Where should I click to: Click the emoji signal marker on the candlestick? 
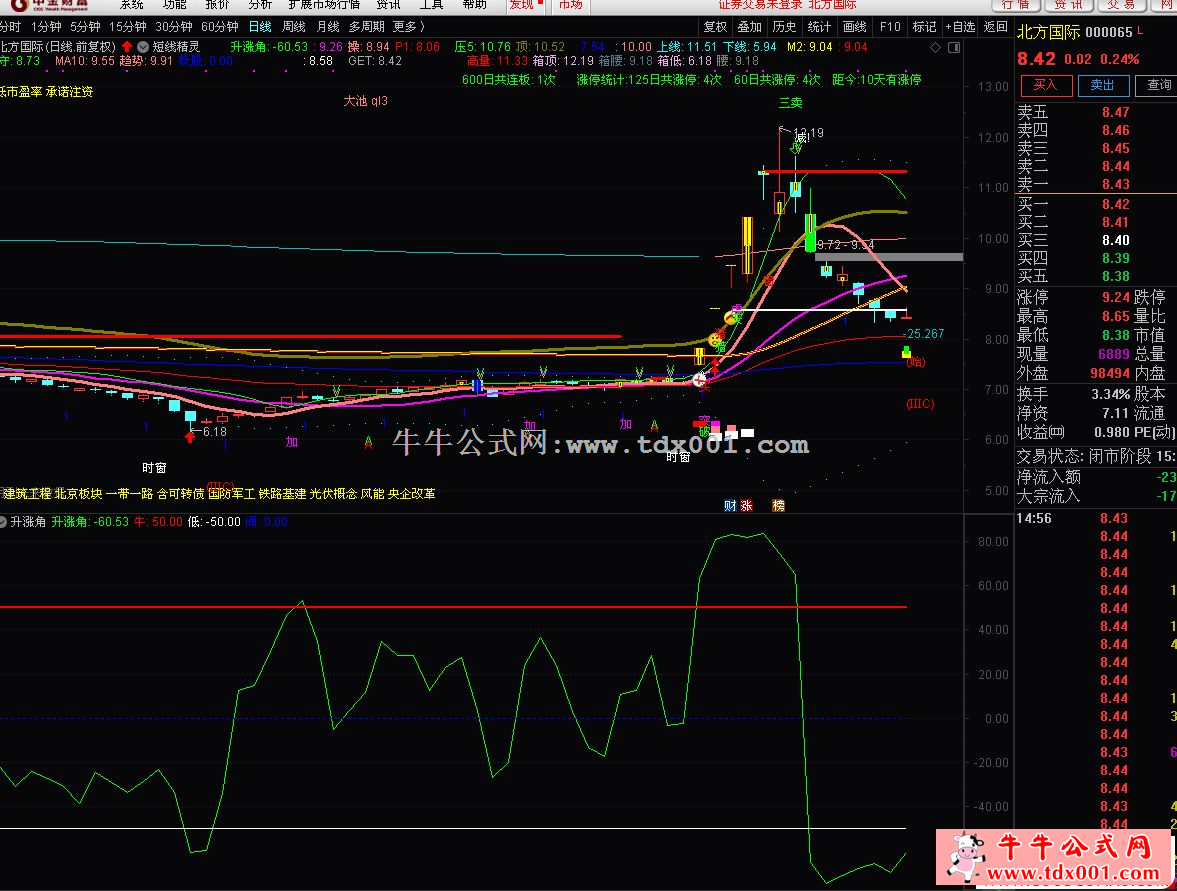point(730,318)
